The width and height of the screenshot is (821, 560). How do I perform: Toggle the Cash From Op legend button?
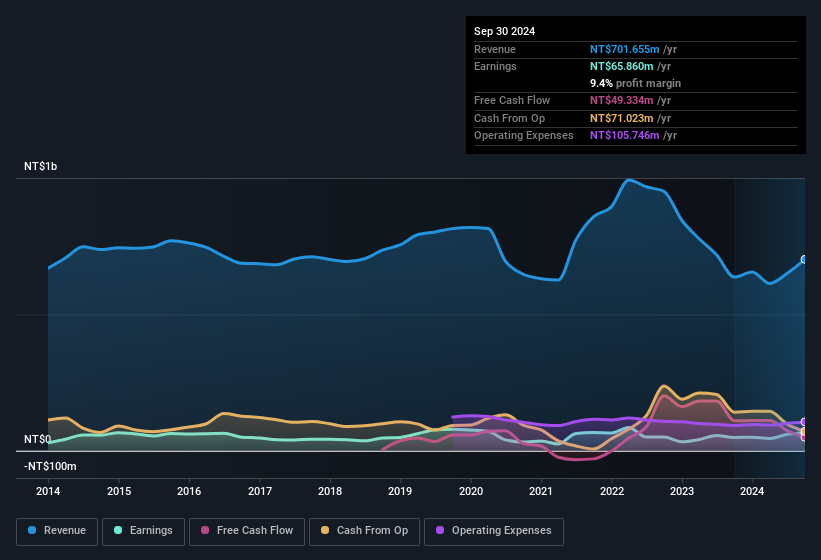[x=364, y=531]
